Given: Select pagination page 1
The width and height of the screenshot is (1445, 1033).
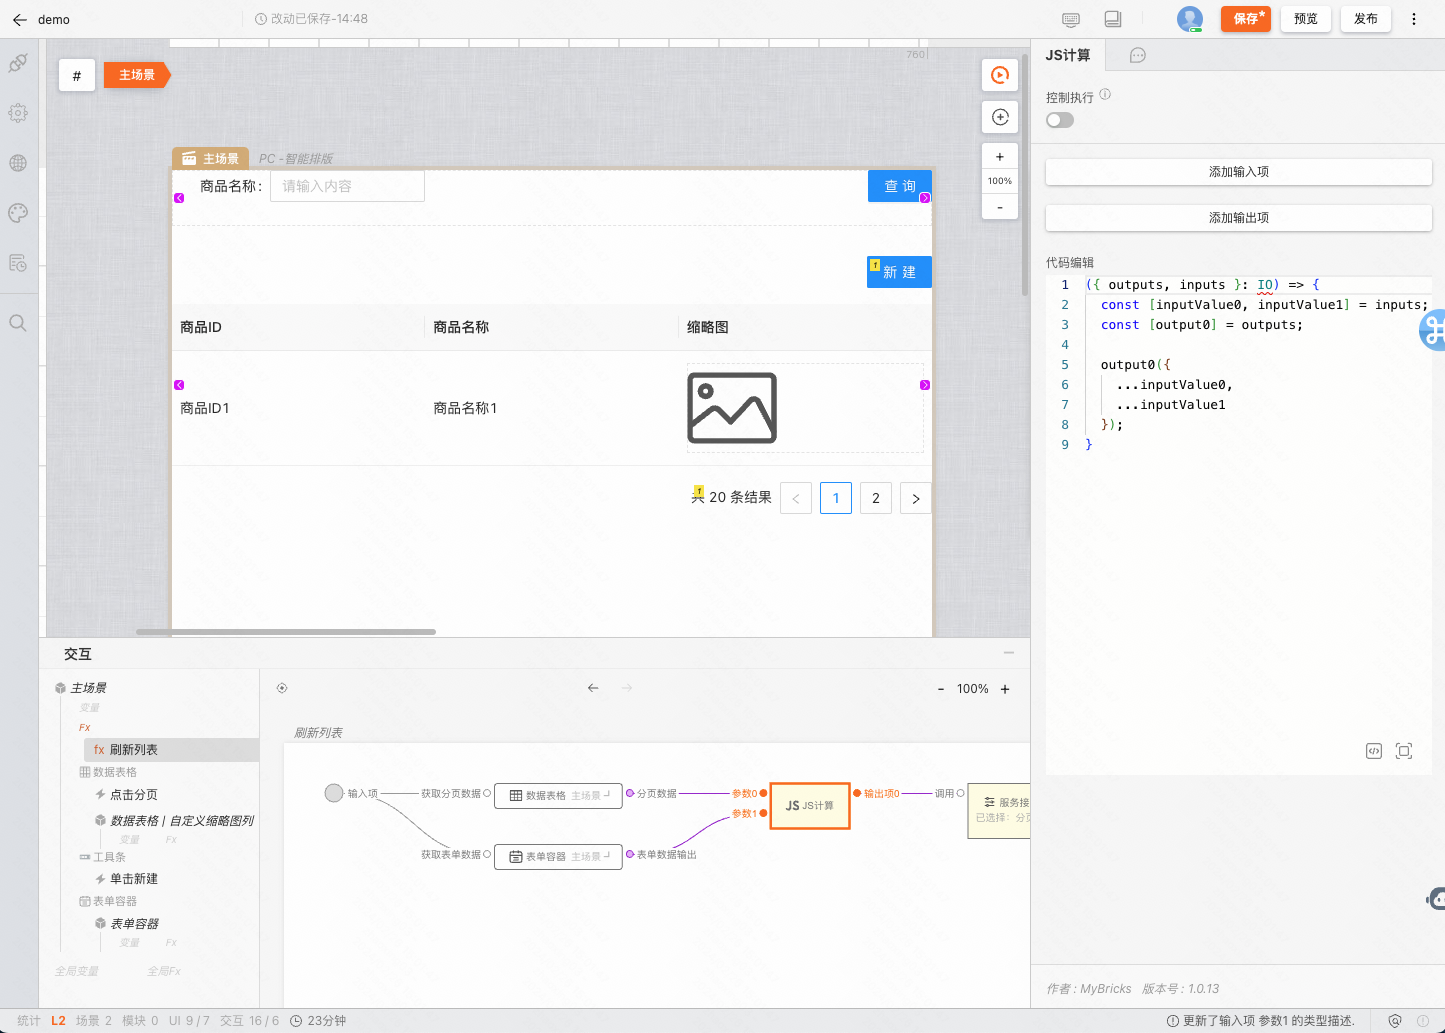Looking at the screenshot, I should [836, 498].
